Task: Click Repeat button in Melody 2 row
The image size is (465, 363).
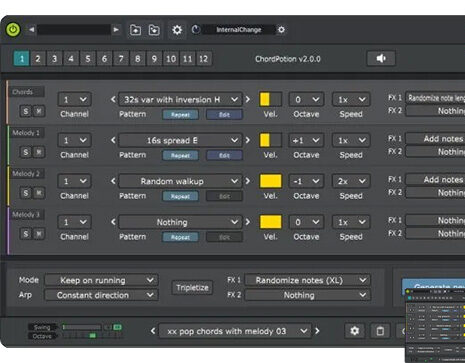Action: [x=180, y=196]
